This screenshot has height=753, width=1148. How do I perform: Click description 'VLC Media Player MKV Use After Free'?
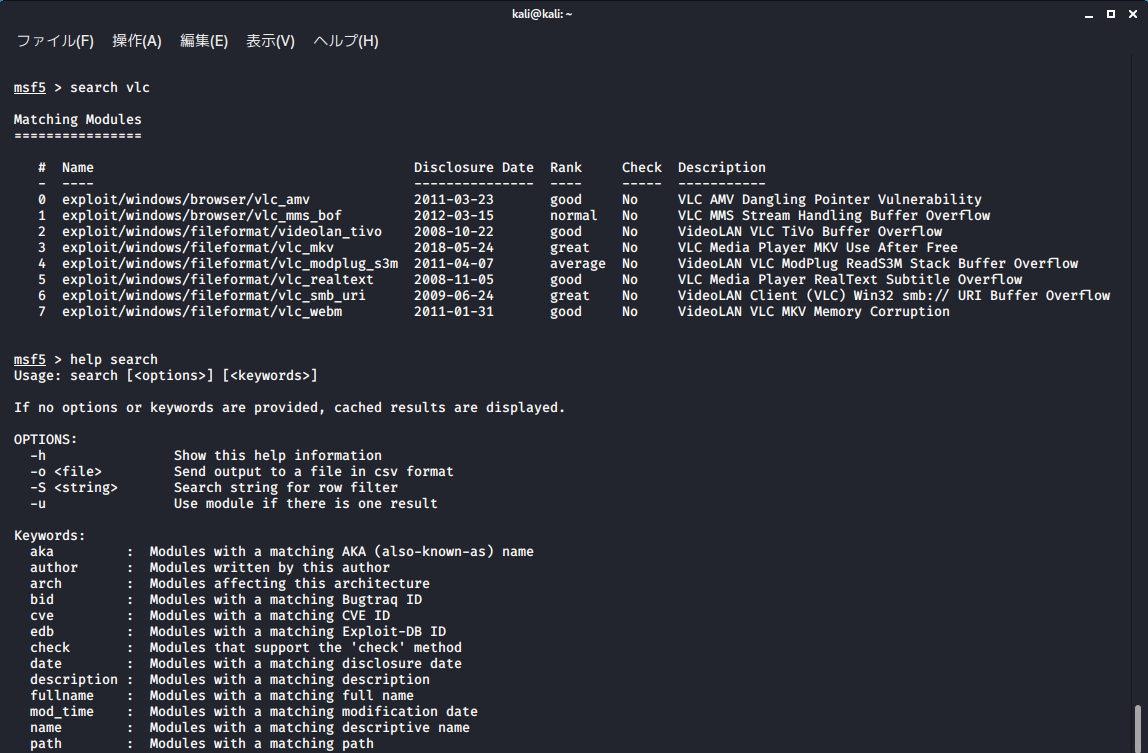818,248
